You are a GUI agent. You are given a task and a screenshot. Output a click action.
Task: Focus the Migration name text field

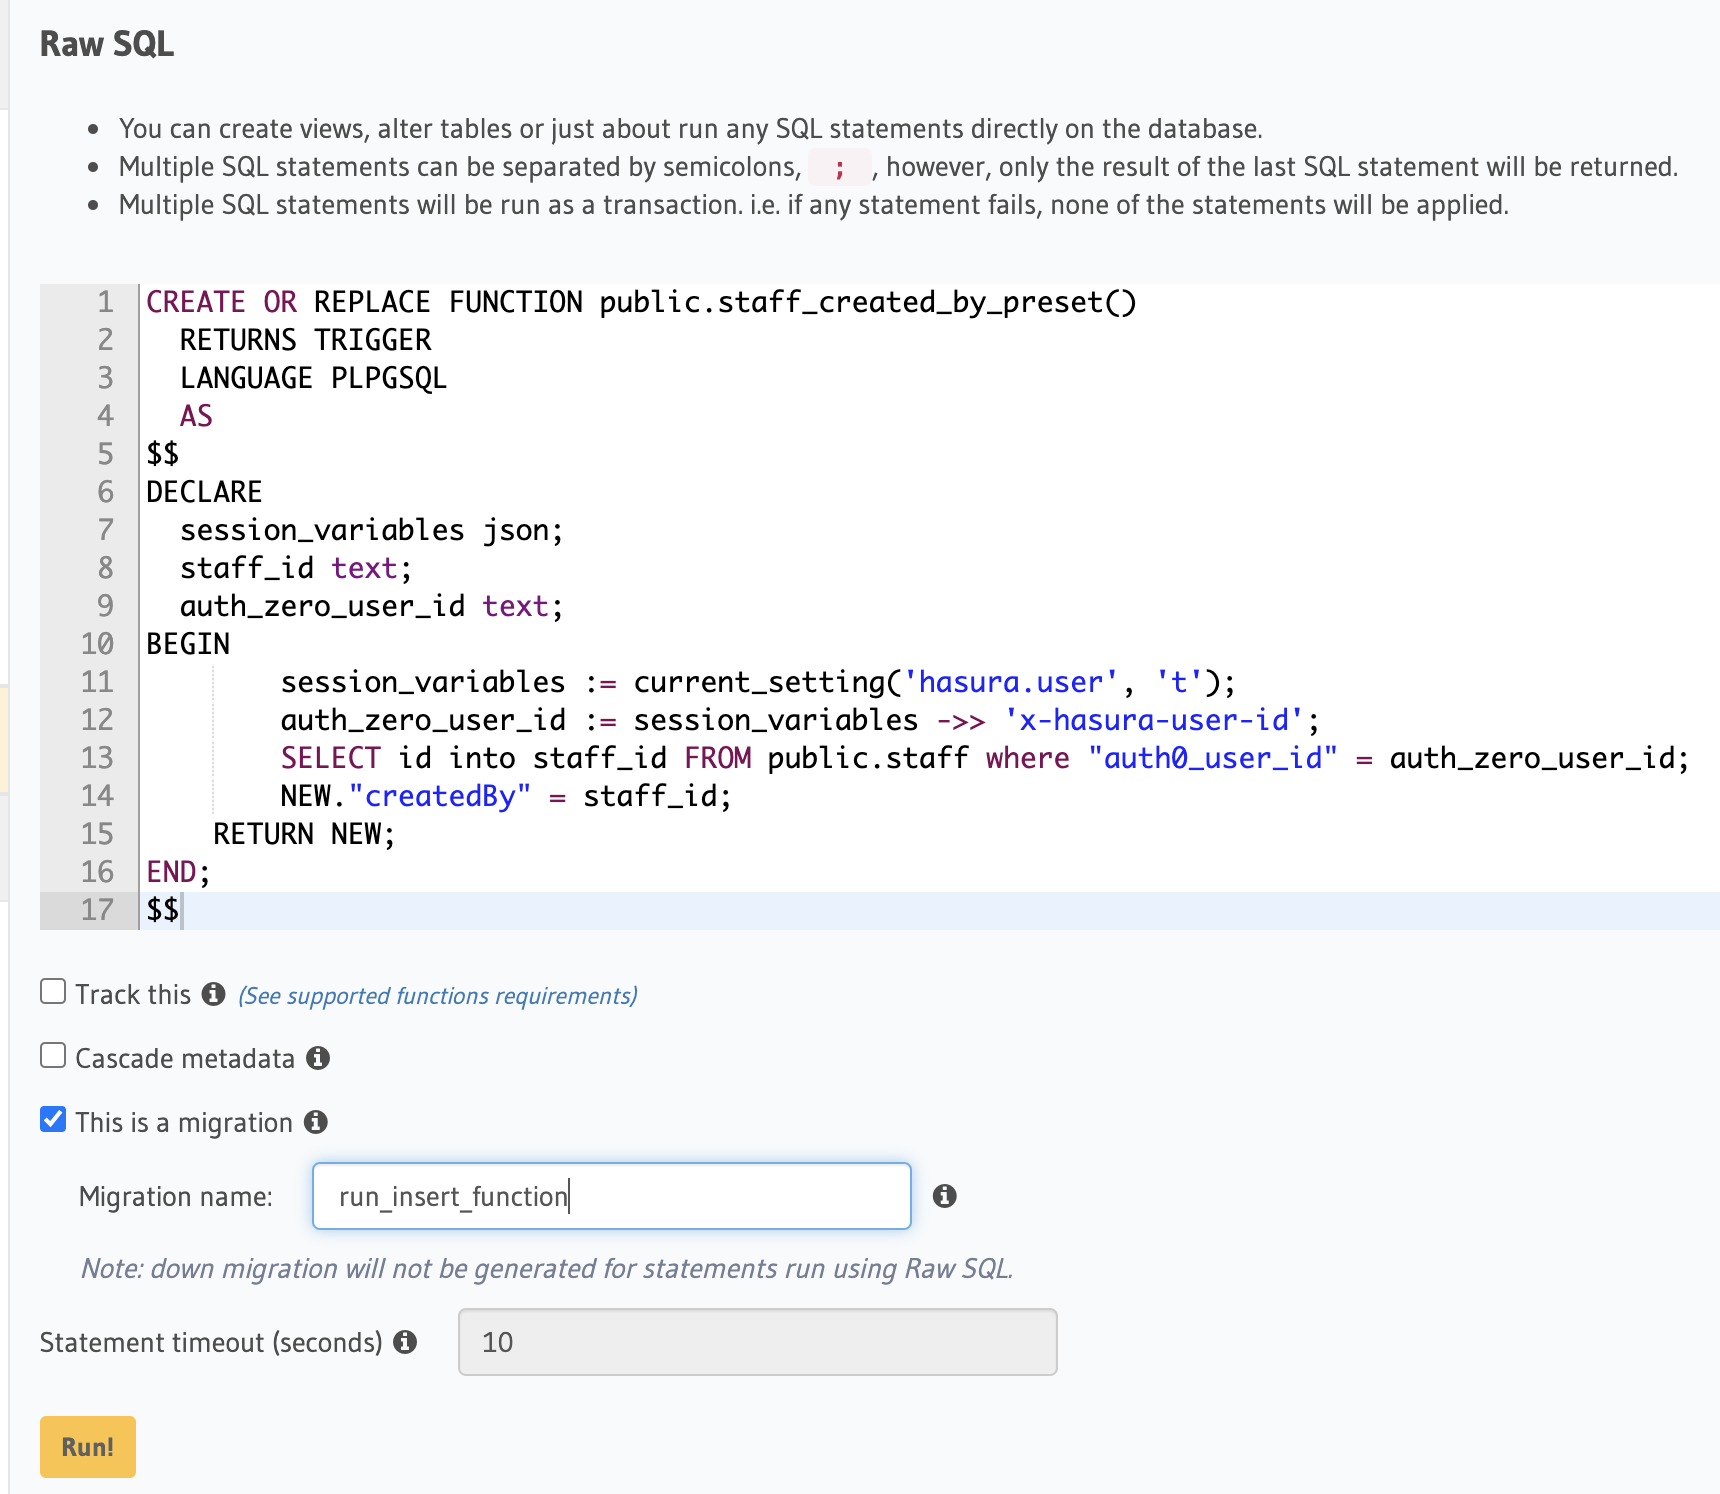pyautogui.click(x=611, y=1196)
